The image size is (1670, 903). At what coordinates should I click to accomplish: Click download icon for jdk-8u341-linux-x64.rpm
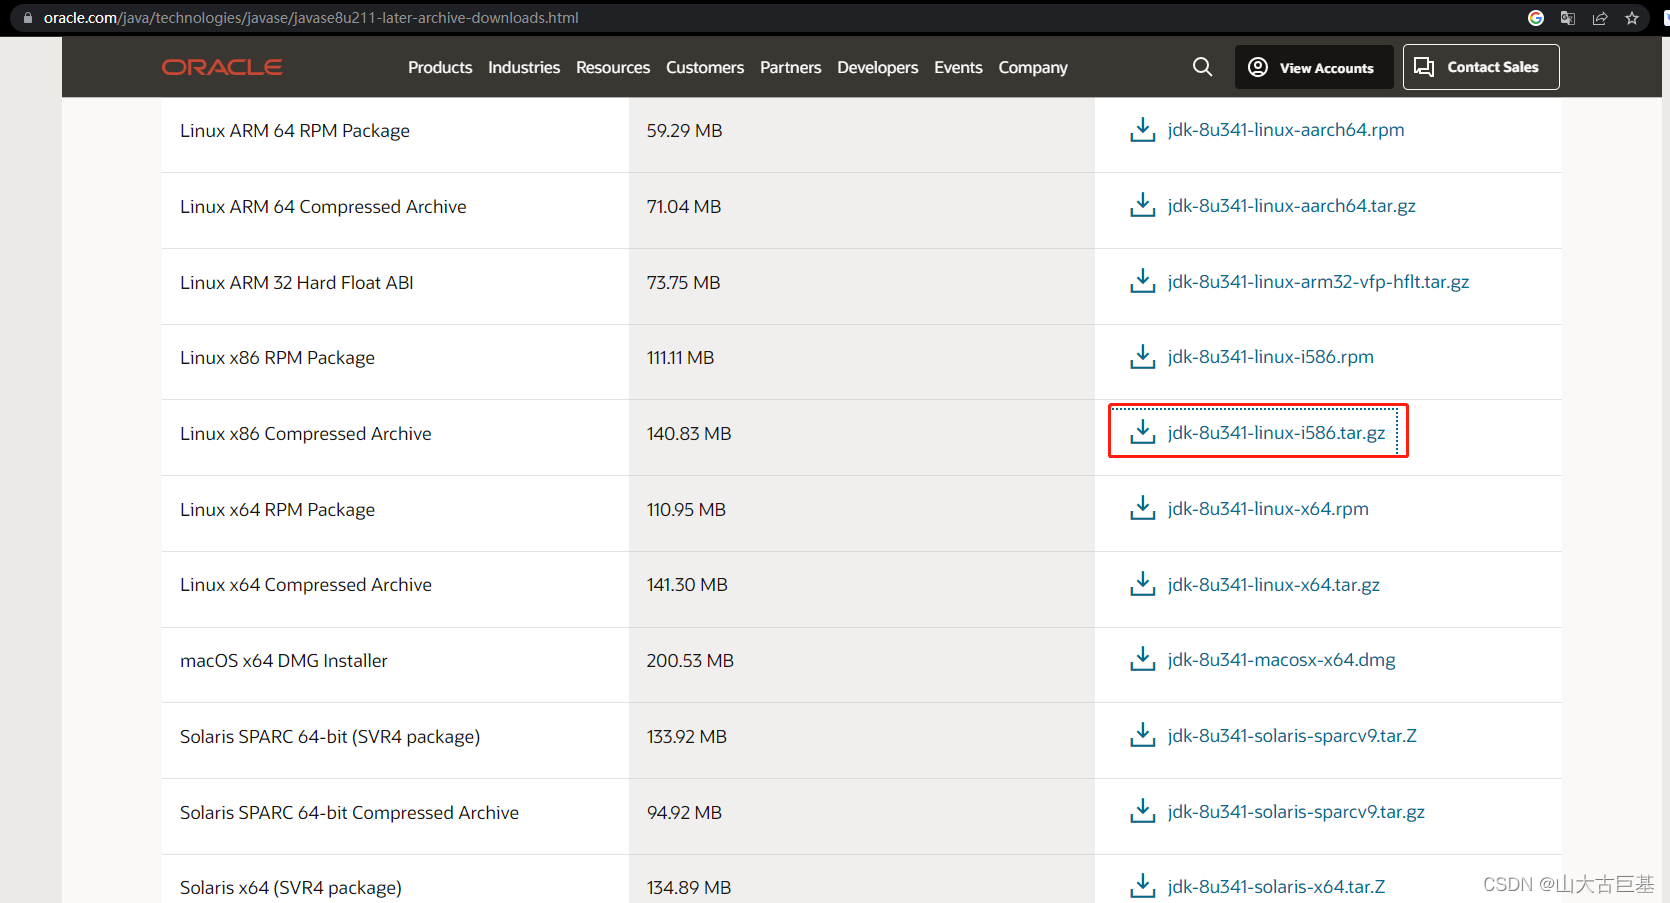[x=1142, y=508]
